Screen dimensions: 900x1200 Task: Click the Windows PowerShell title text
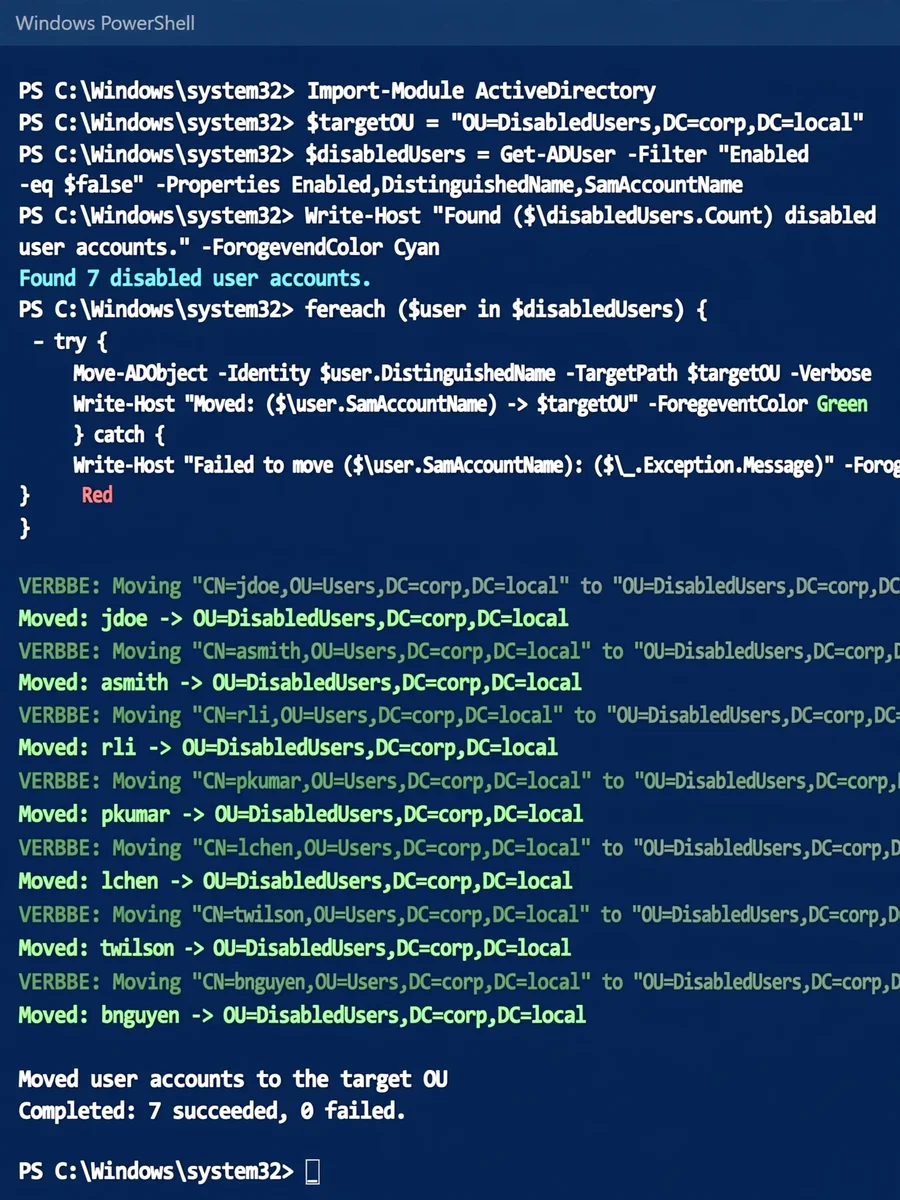(105, 22)
